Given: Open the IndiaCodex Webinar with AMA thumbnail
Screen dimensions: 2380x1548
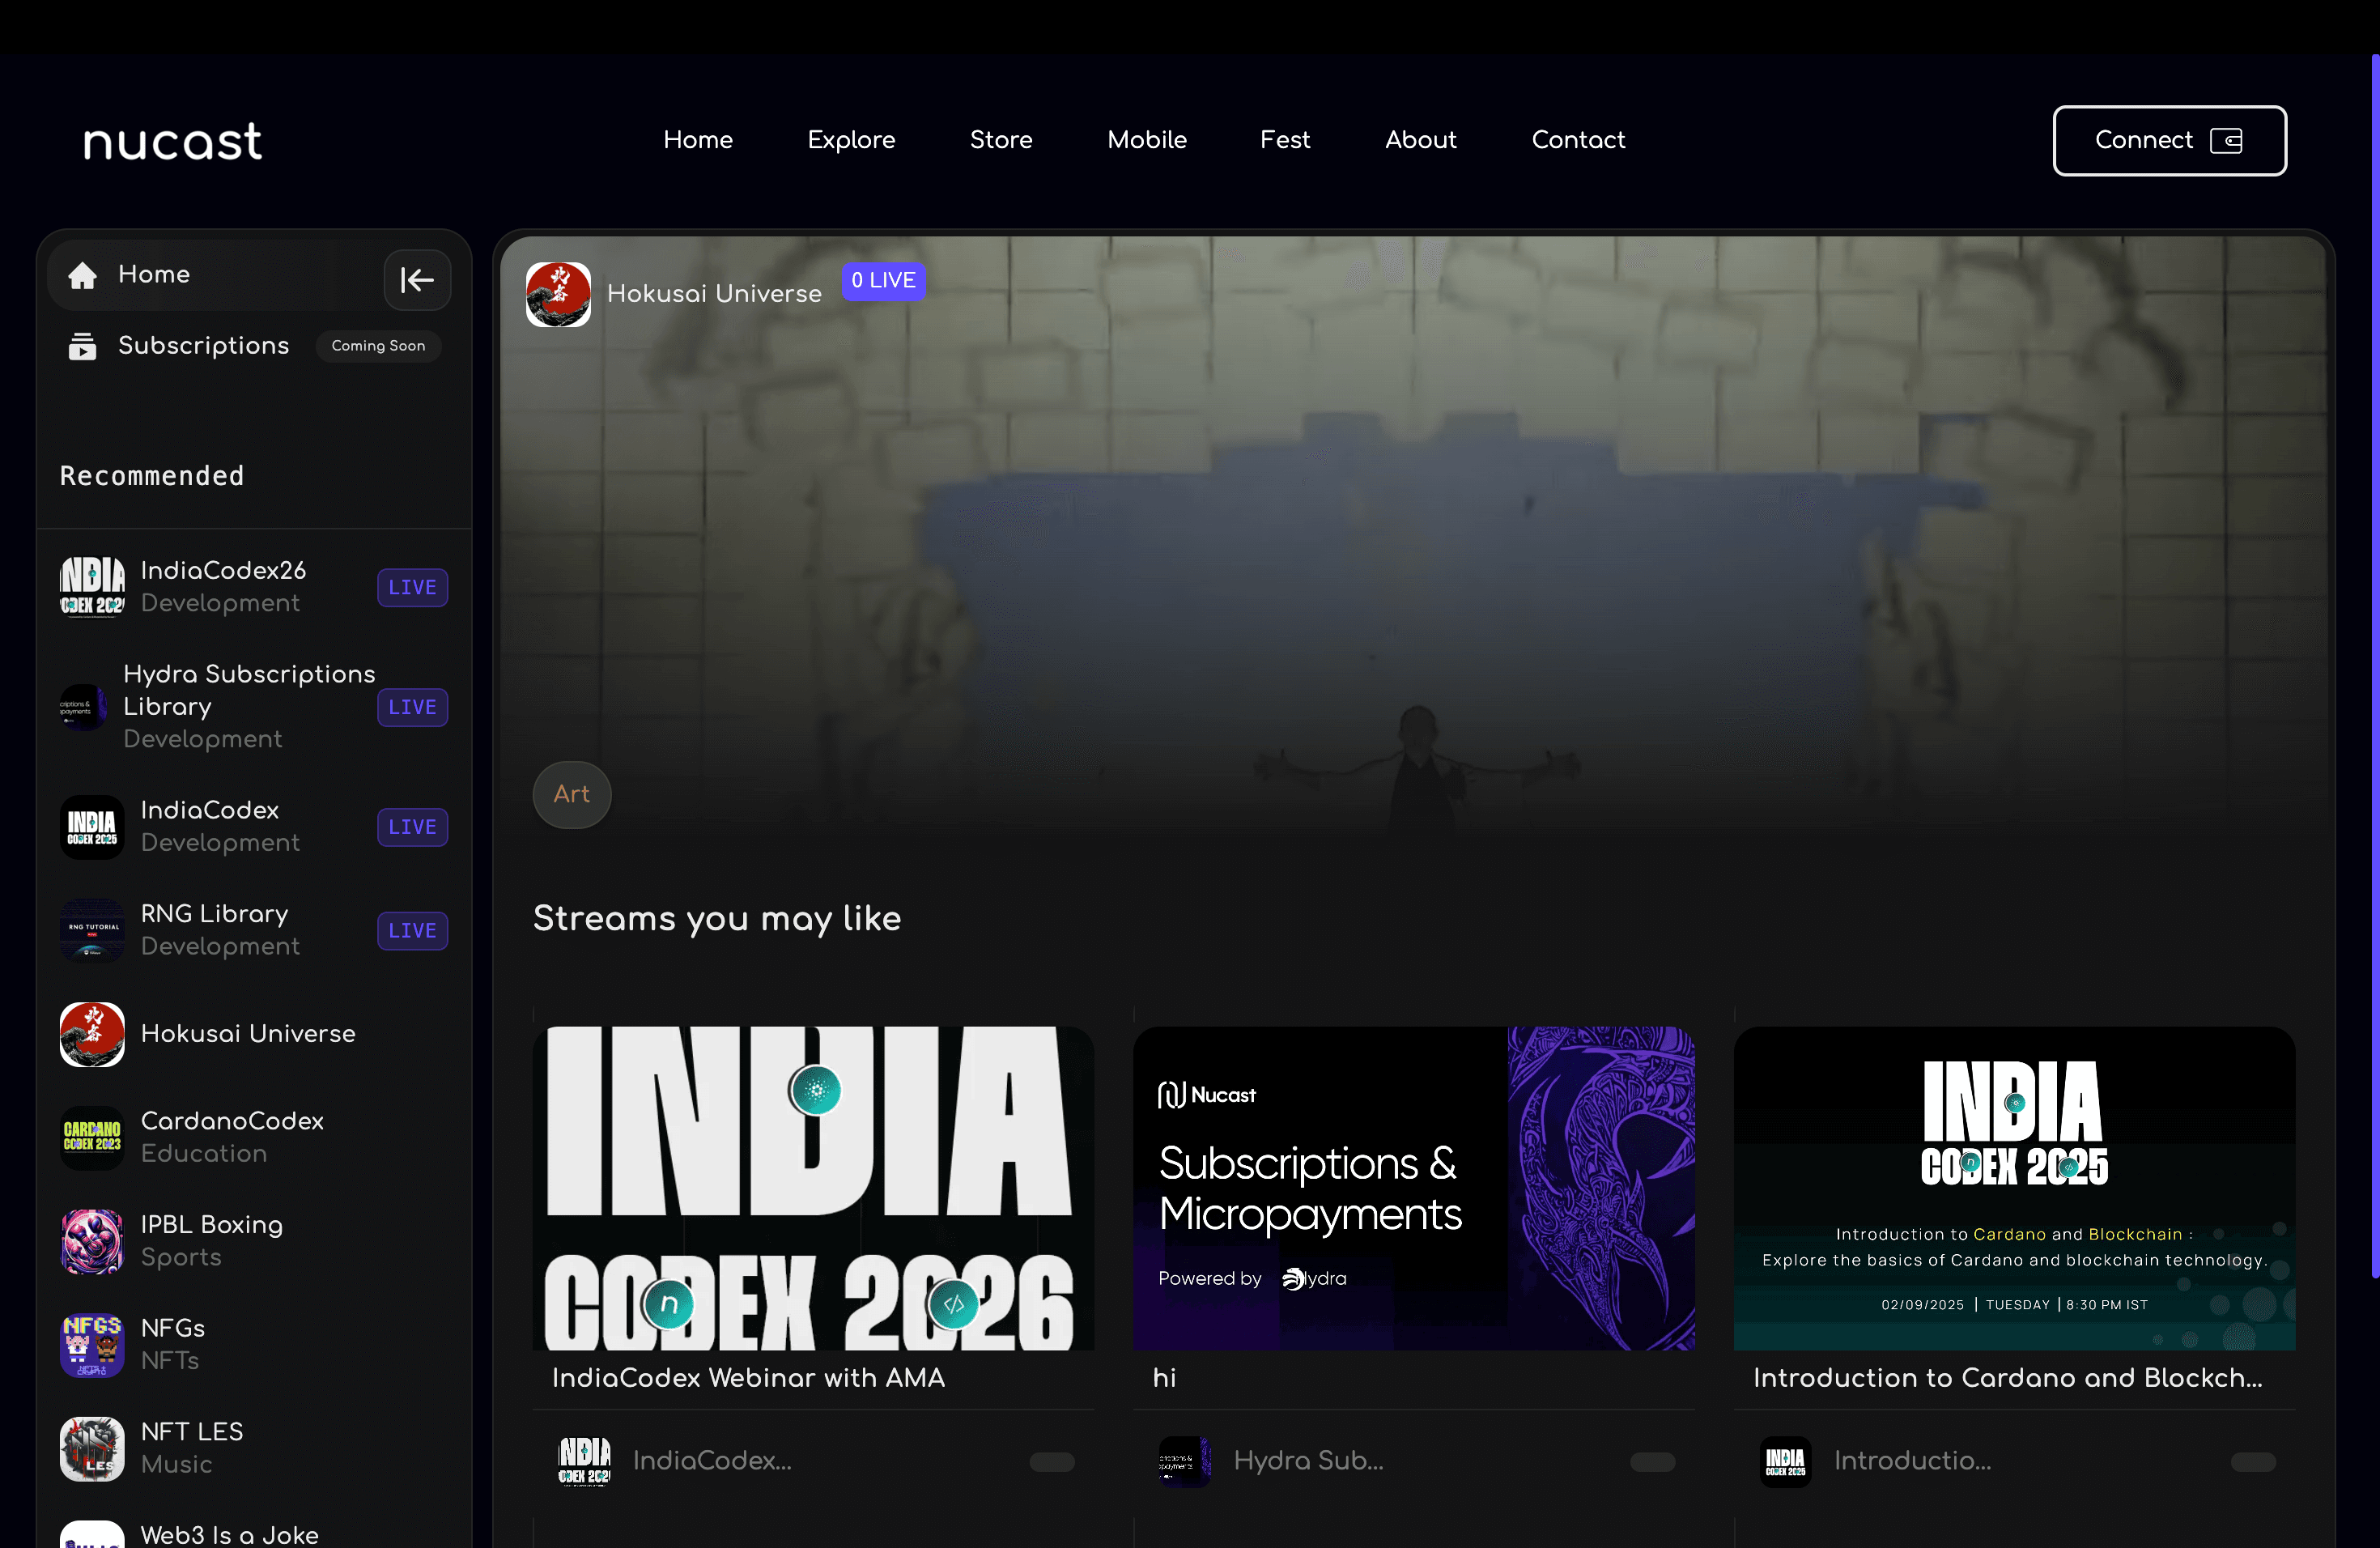Looking at the screenshot, I should pyautogui.click(x=813, y=1188).
